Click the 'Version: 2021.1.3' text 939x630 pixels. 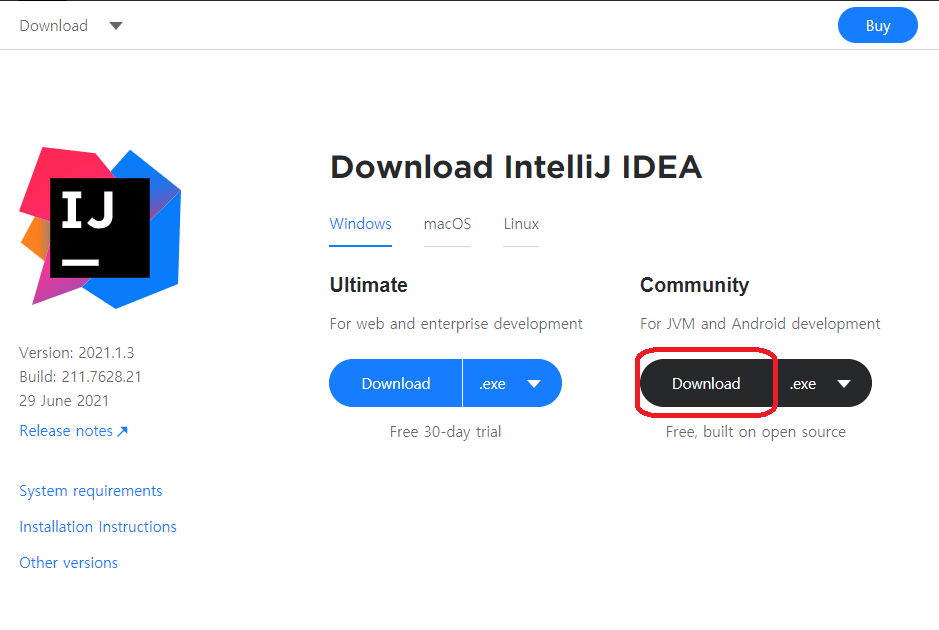(x=77, y=353)
